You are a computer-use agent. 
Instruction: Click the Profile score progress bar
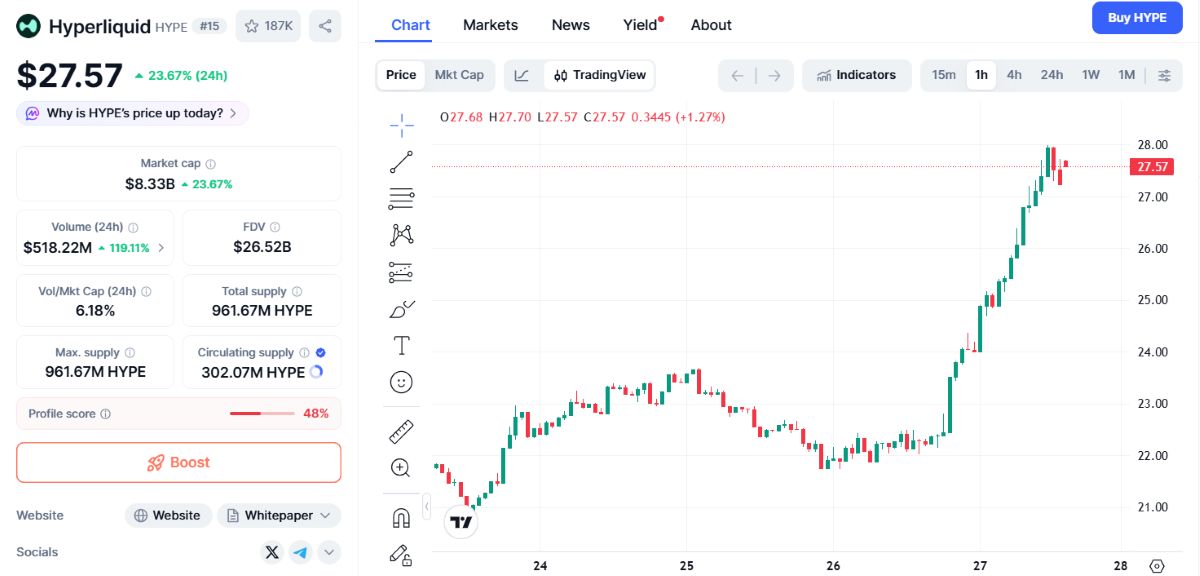(x=262, y=414)
